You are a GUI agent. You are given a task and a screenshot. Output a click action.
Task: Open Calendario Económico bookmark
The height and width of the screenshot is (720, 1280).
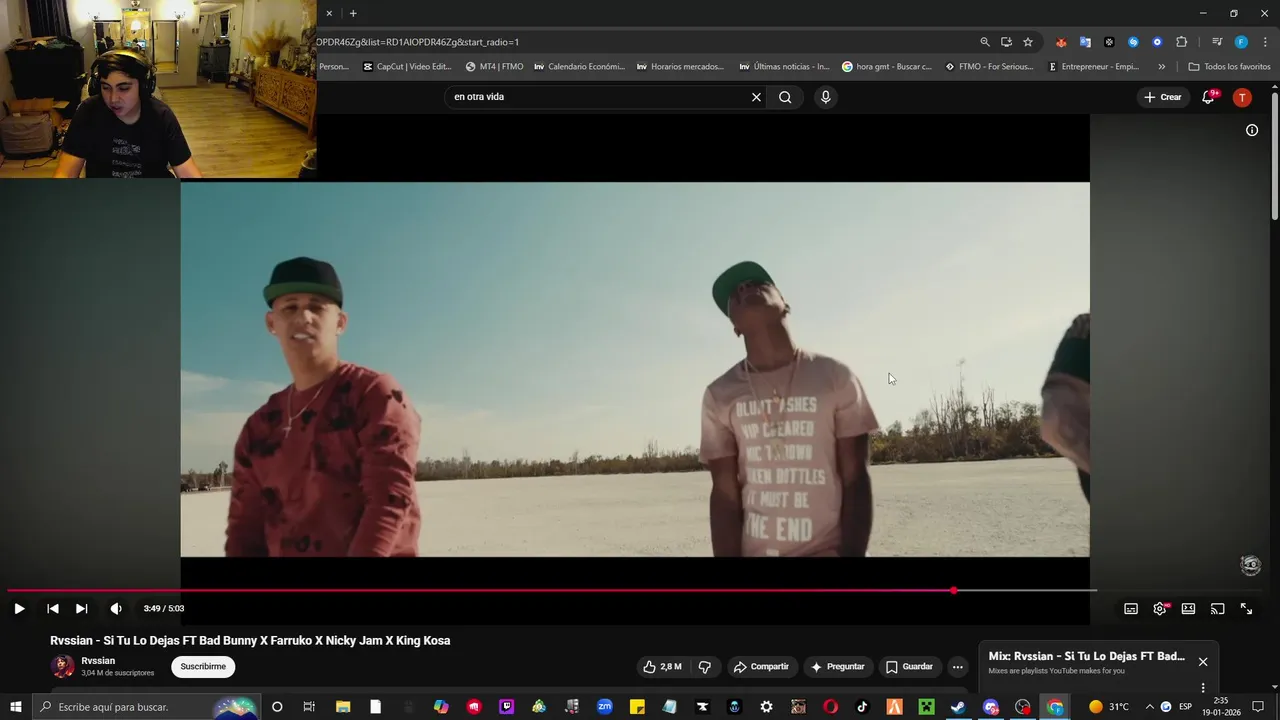click(579, 67)
